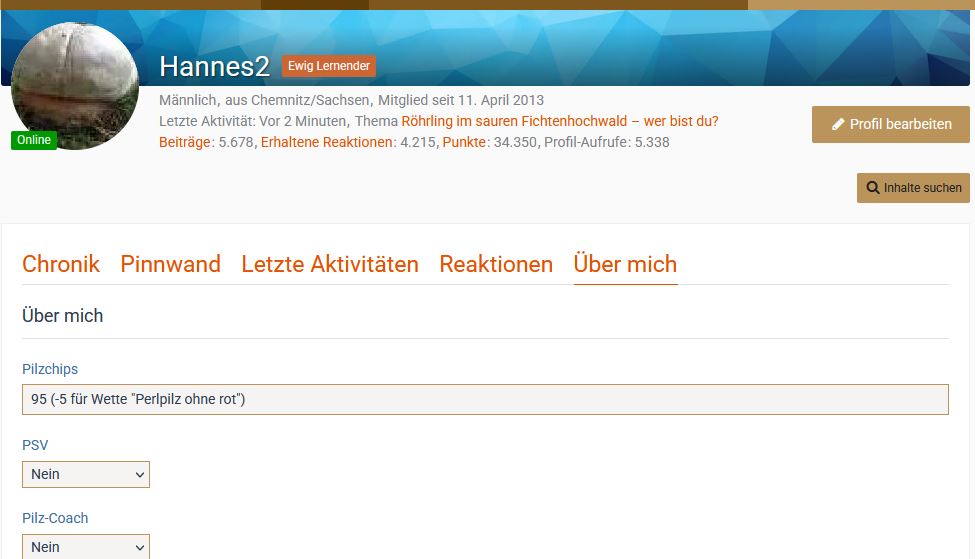This screenshot has height=559, width=975.
Task: Click the Punkte link in profile stats
Action: click(x=464, y=142)
